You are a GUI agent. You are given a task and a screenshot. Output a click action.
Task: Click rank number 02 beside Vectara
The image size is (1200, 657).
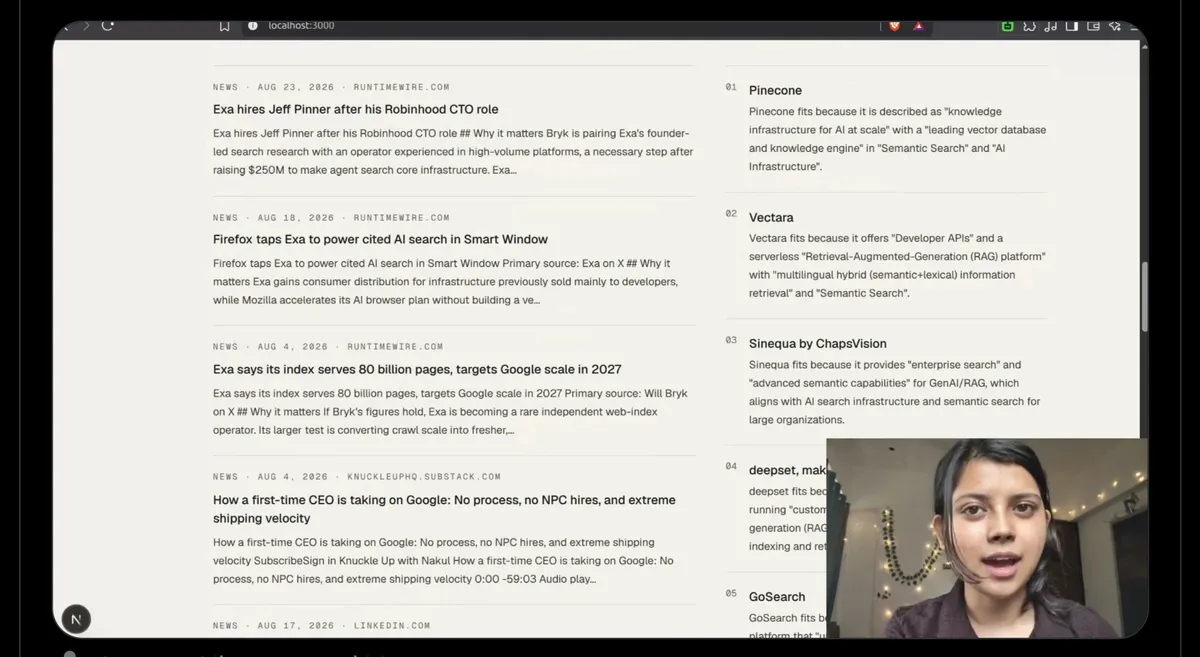click(731, 214)
